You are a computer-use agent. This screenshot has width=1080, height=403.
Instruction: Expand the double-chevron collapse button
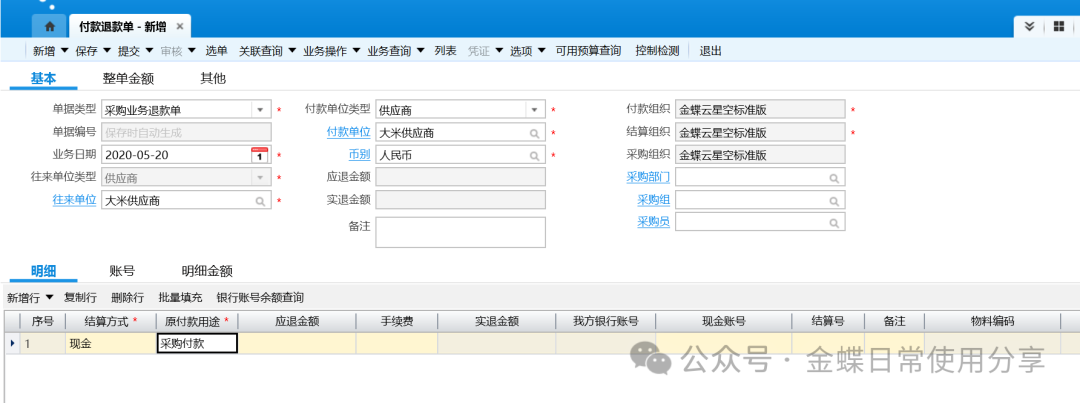click(x=1029, y=26)
